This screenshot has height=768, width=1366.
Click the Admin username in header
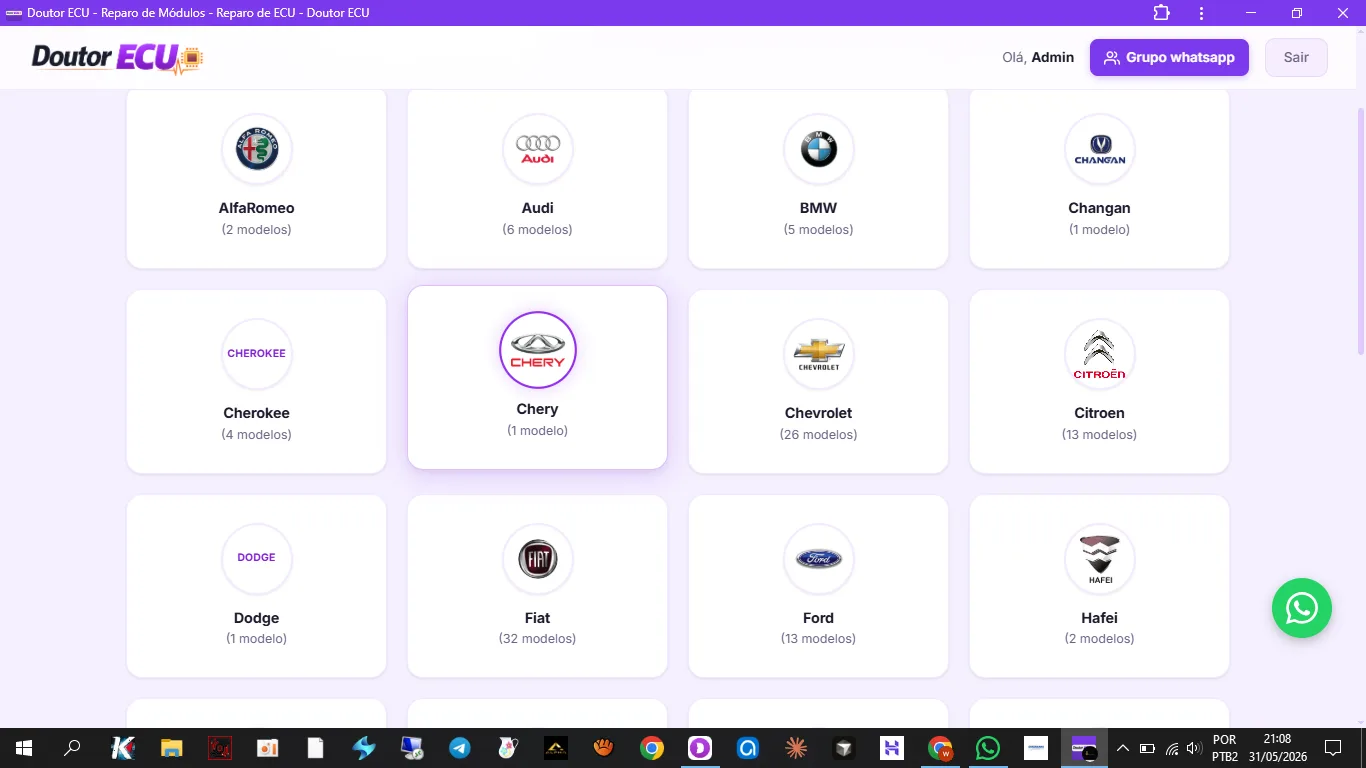[x=1053, y=57]
